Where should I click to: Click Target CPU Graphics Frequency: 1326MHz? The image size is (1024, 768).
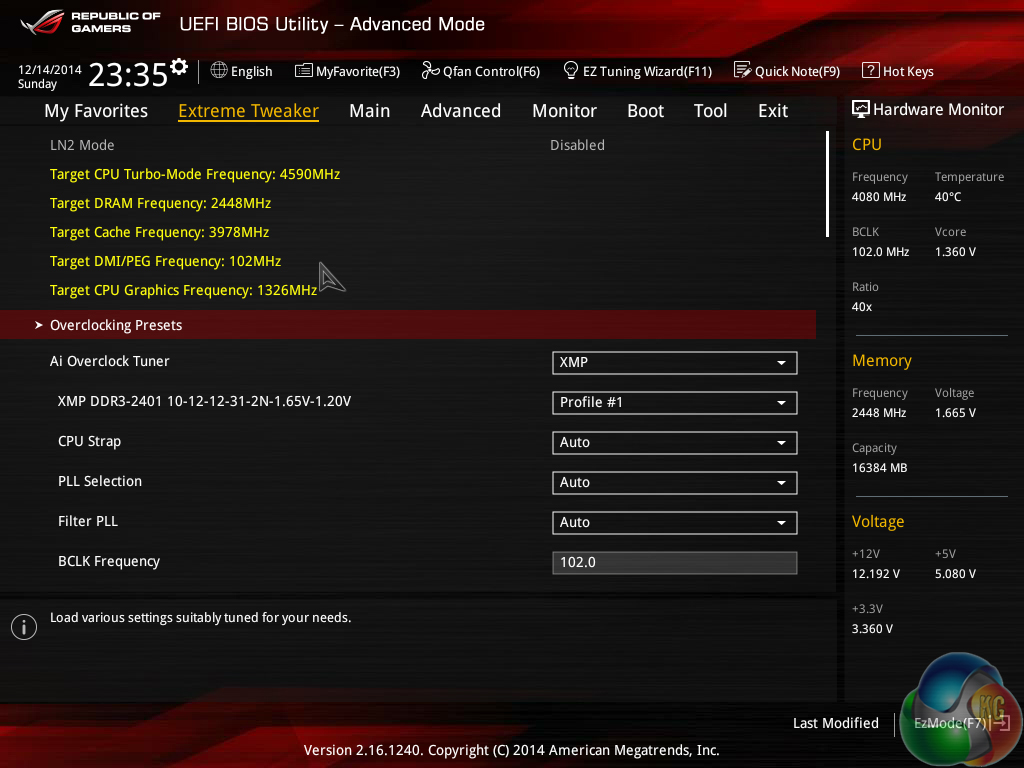[183, 290]
